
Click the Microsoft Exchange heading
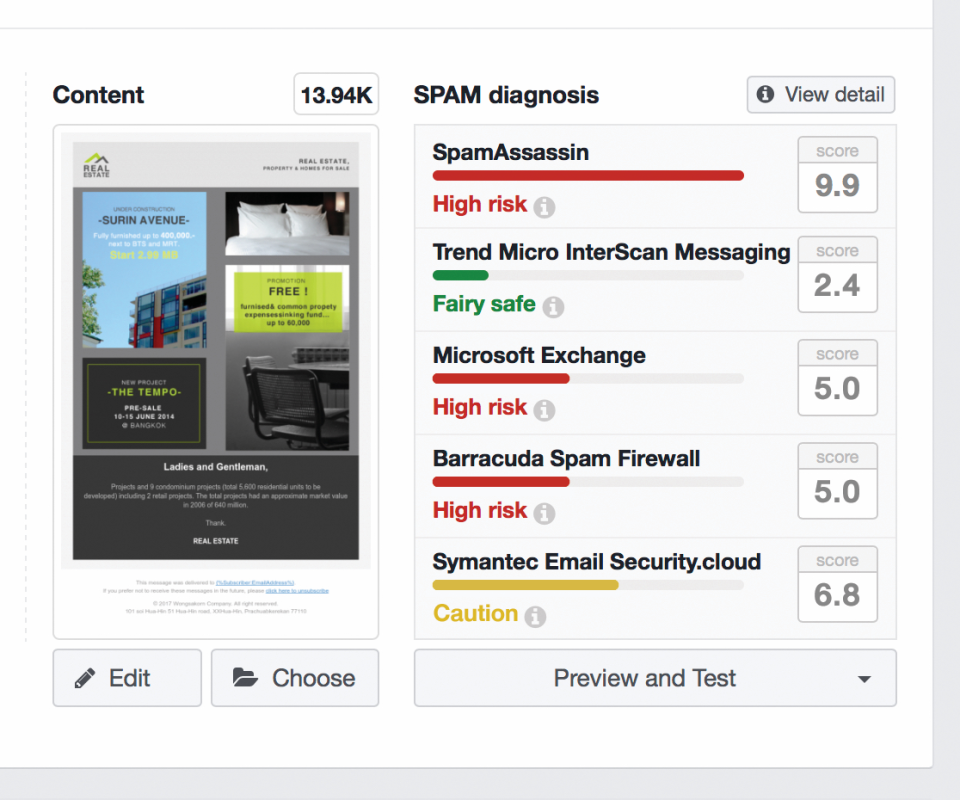tap(539, 356)
